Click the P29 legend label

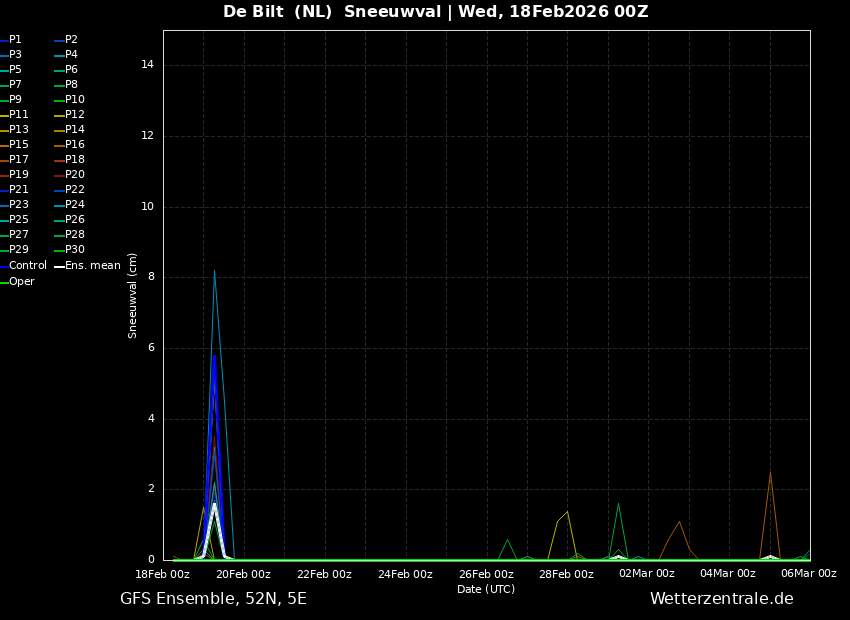click(x=18, y=249)
